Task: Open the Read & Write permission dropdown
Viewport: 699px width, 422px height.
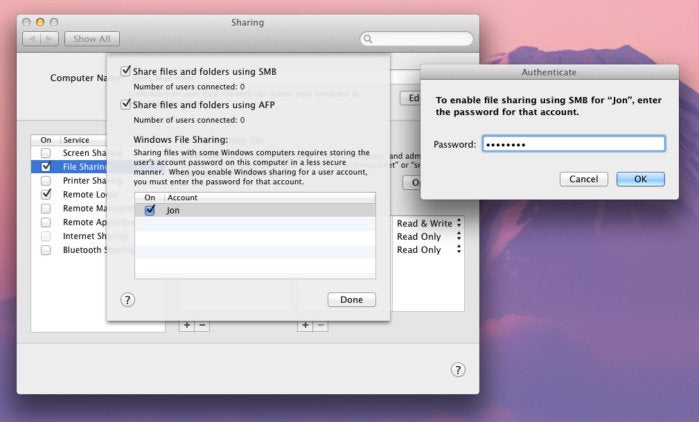Action: point(429,223)
